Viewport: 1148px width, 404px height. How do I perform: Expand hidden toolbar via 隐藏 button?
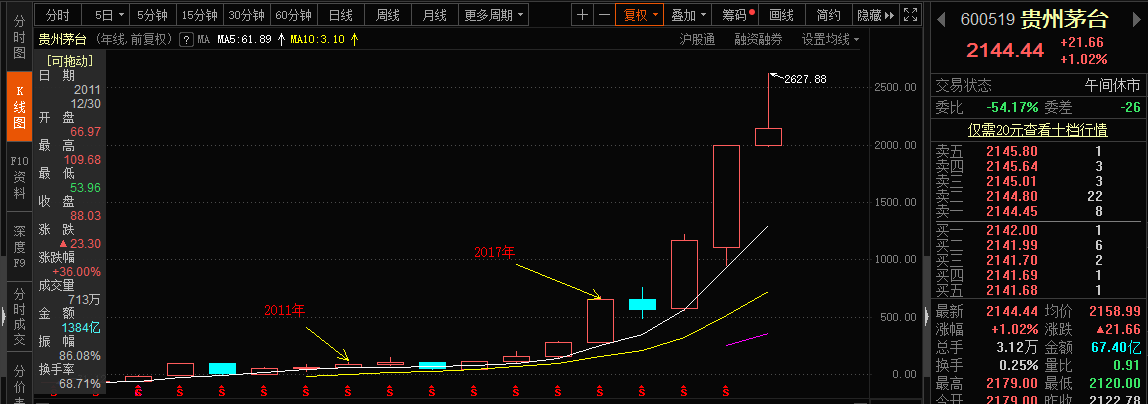tap(875, 15)
